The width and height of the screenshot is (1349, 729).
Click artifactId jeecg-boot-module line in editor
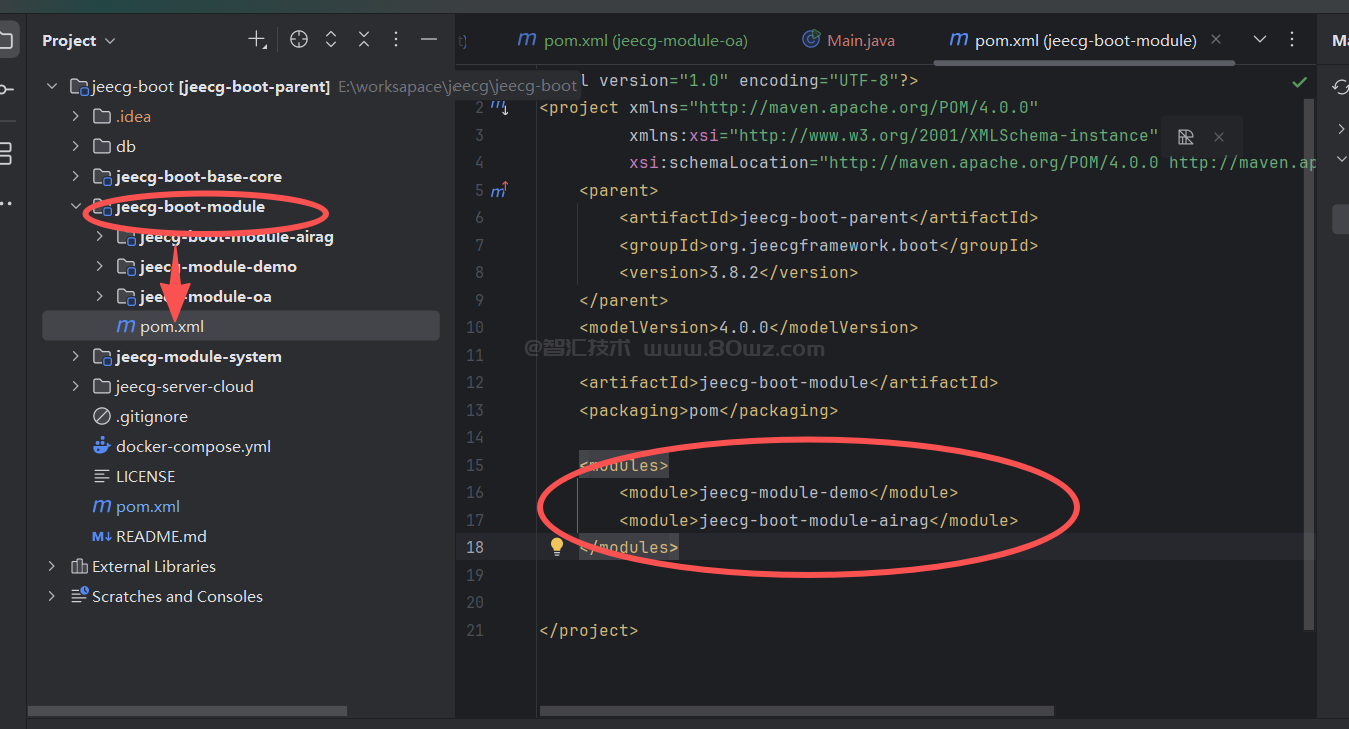[x=788, y=382]
